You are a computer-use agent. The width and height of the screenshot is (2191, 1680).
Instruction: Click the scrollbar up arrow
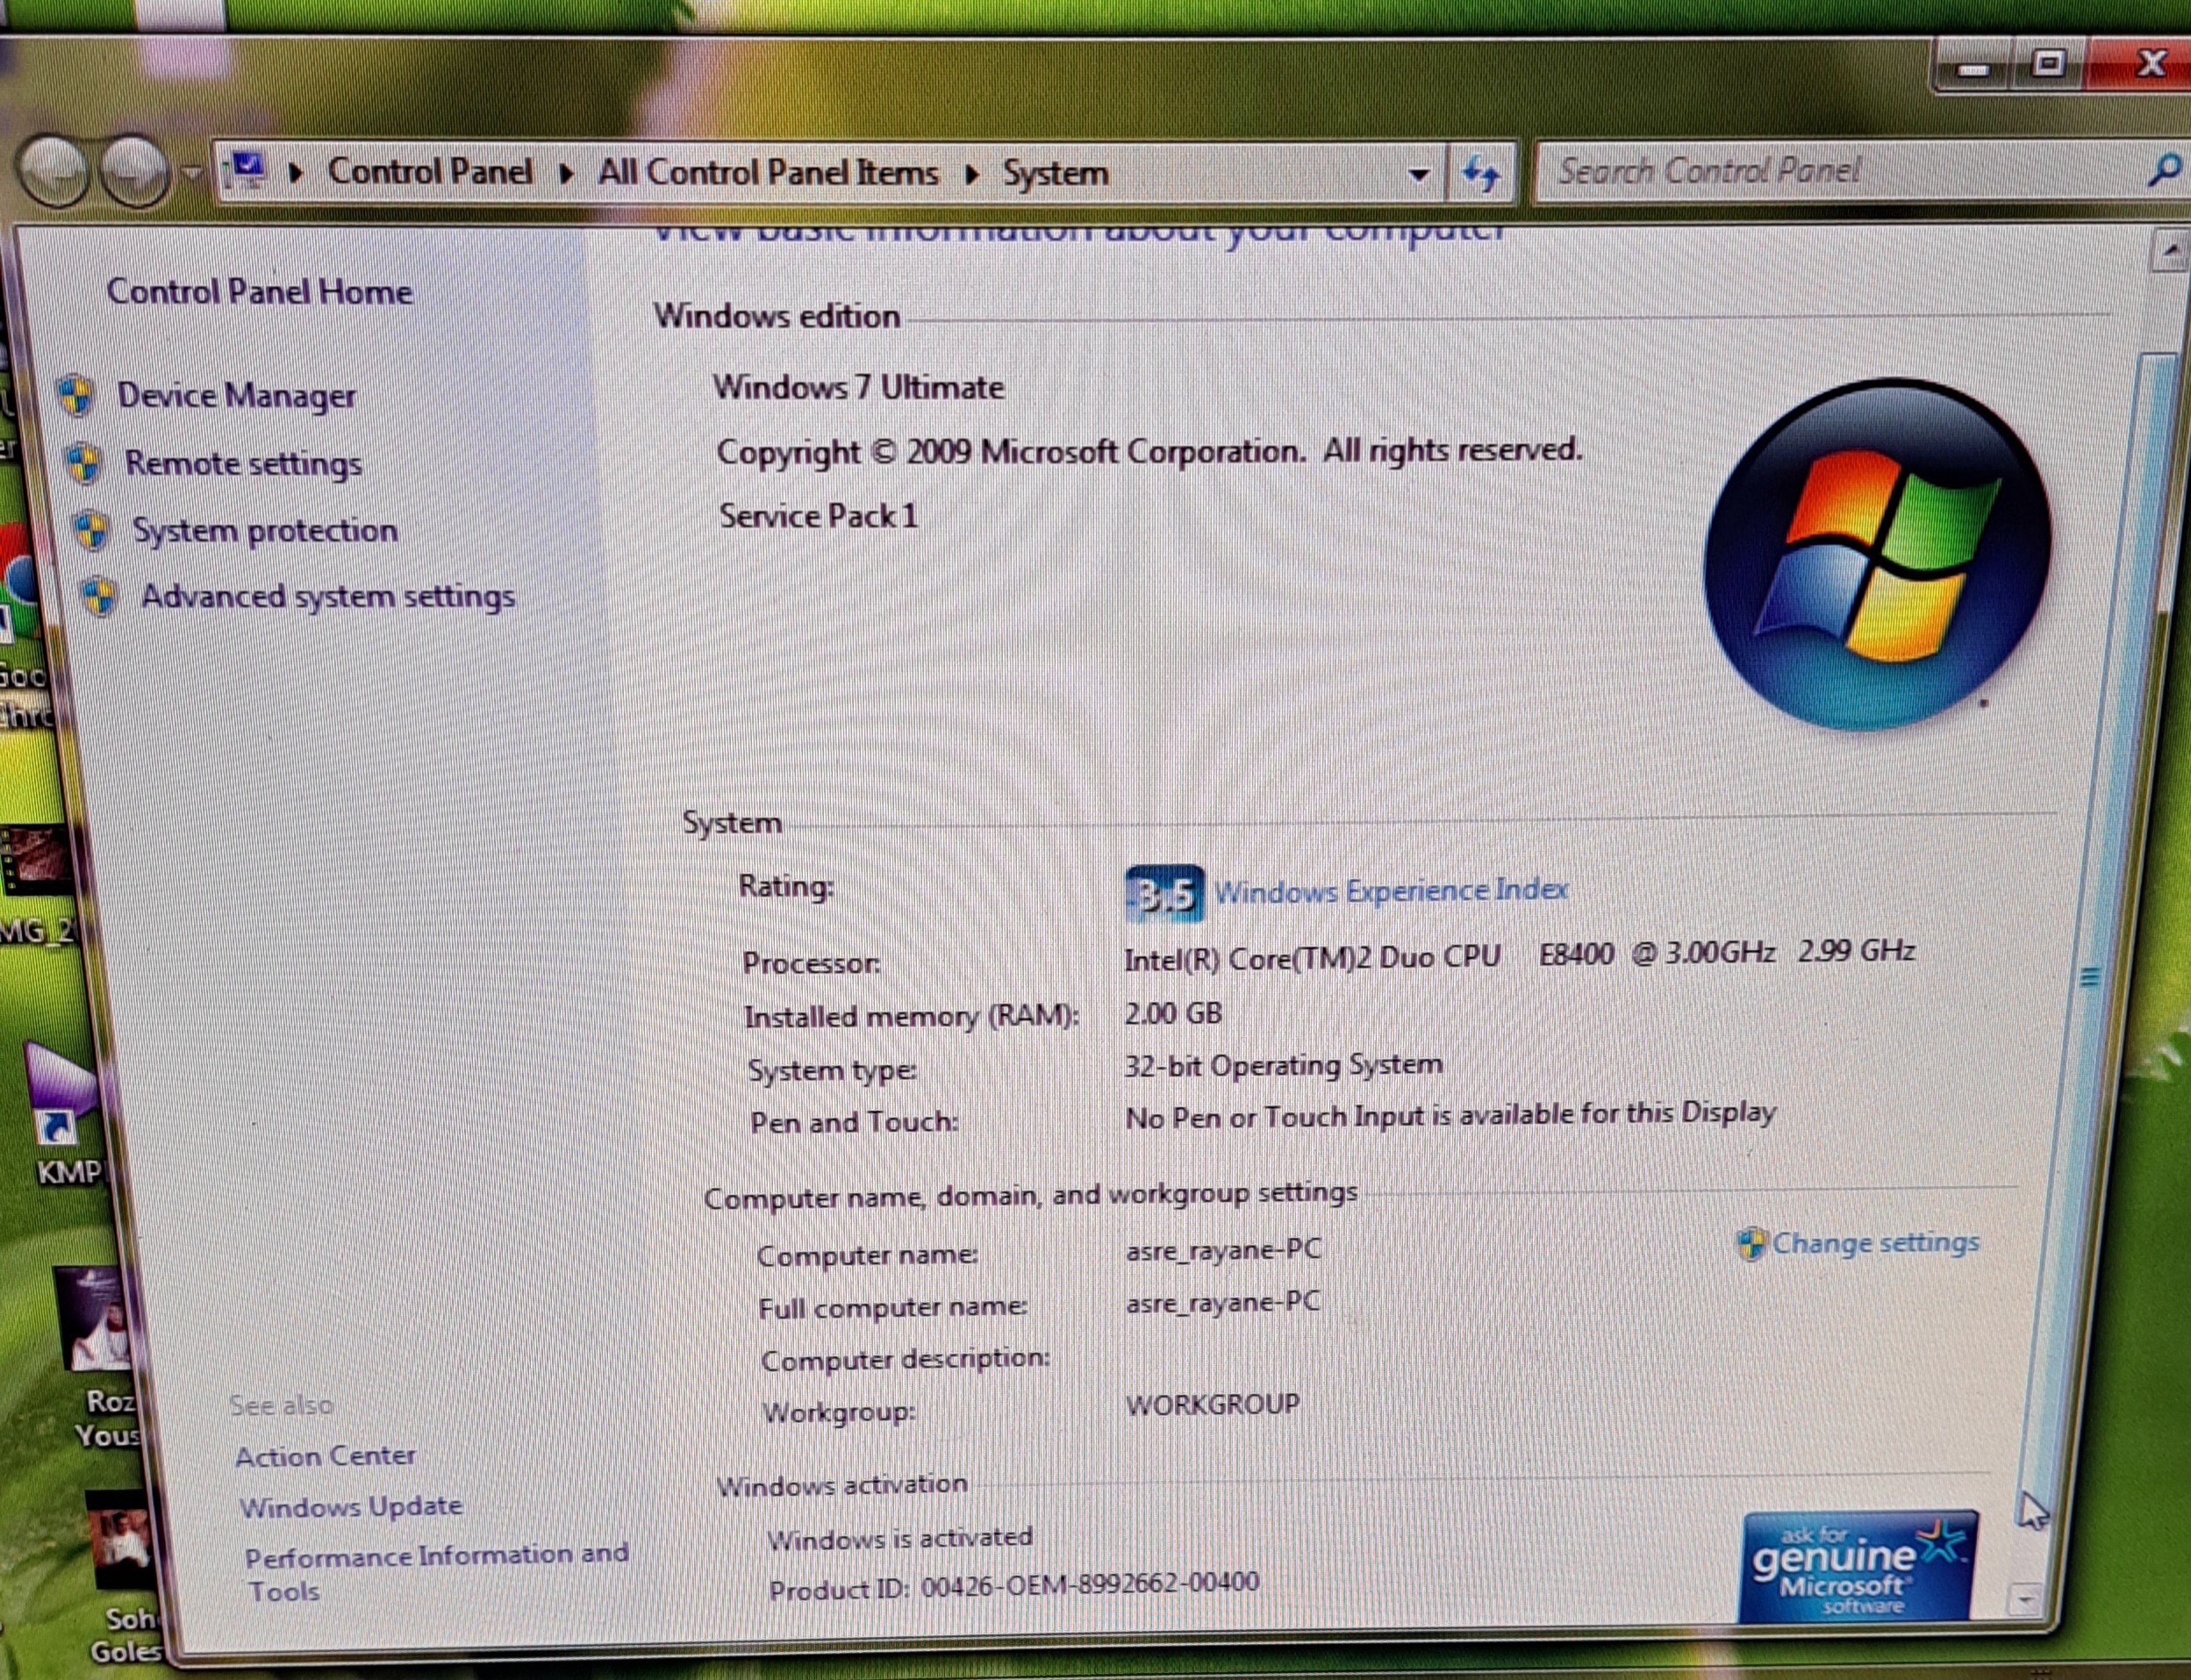pos(2169,251)
